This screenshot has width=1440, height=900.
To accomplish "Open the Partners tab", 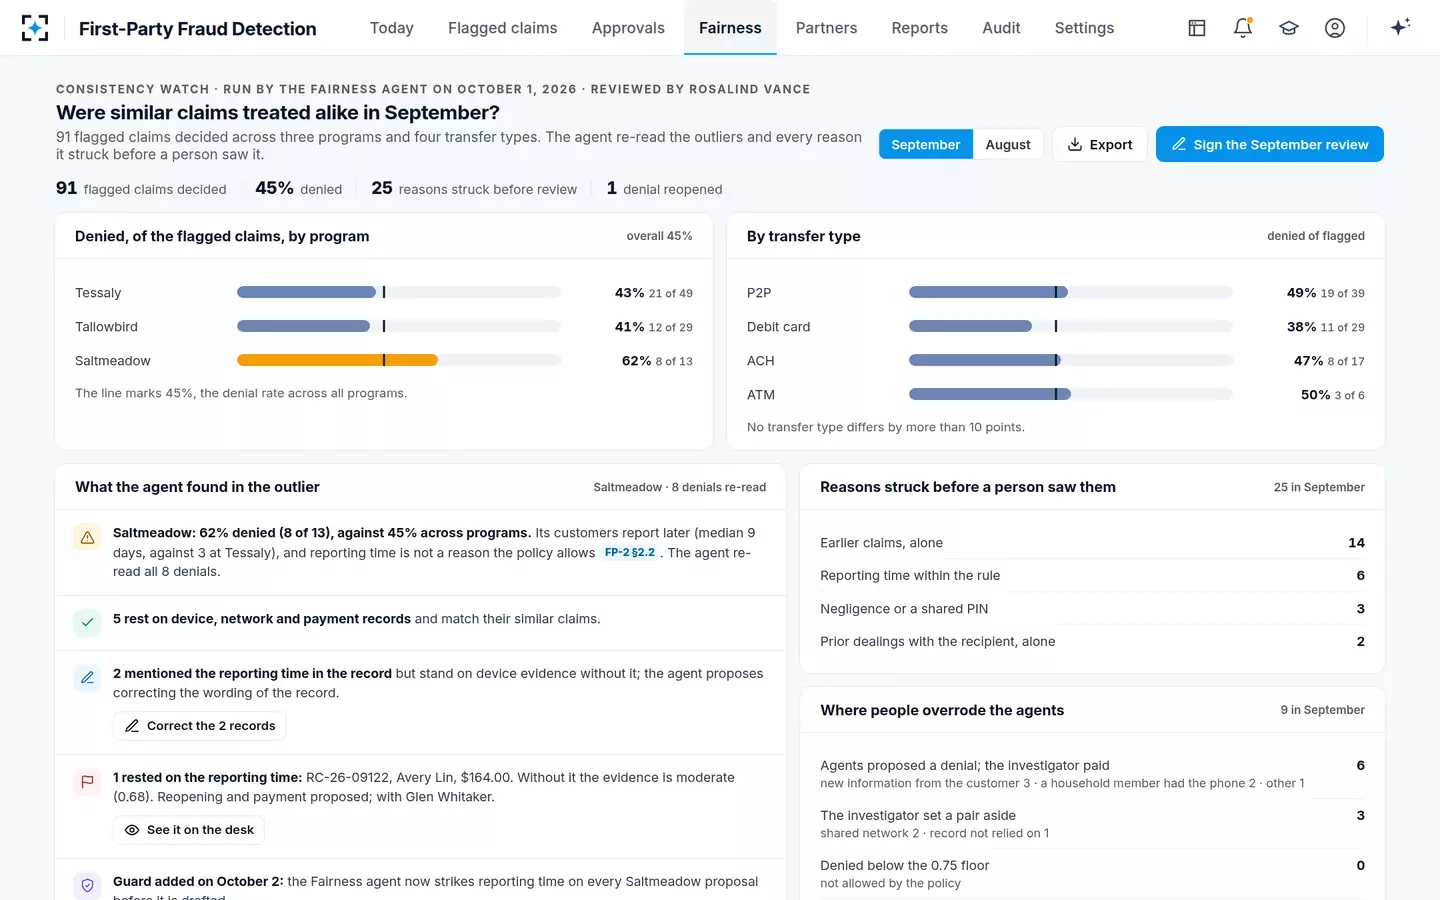I will click(x=826, y=28).
